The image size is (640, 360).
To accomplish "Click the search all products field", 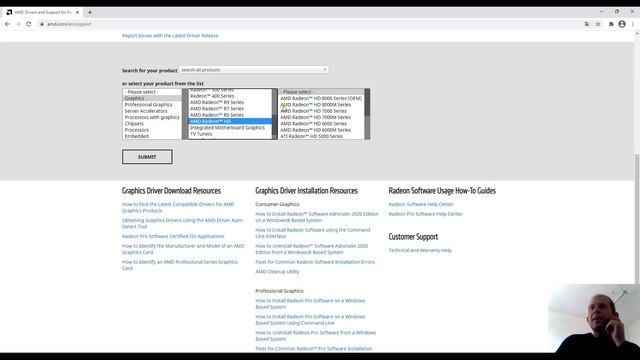I will (253, 70).
